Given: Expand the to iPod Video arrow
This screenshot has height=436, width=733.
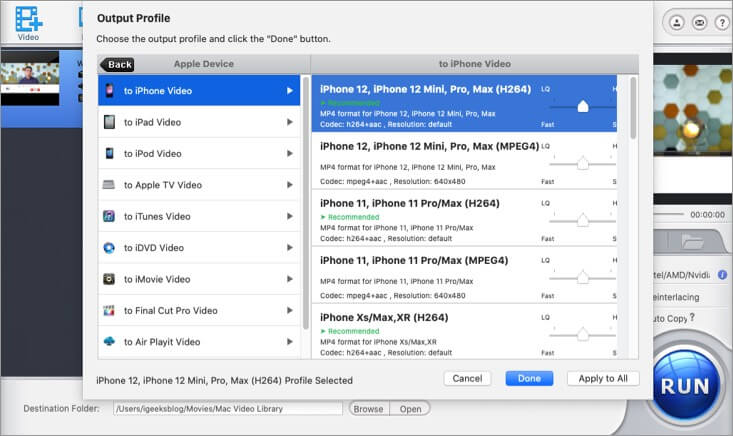Looking at the screenshot, I should (290, 153).
